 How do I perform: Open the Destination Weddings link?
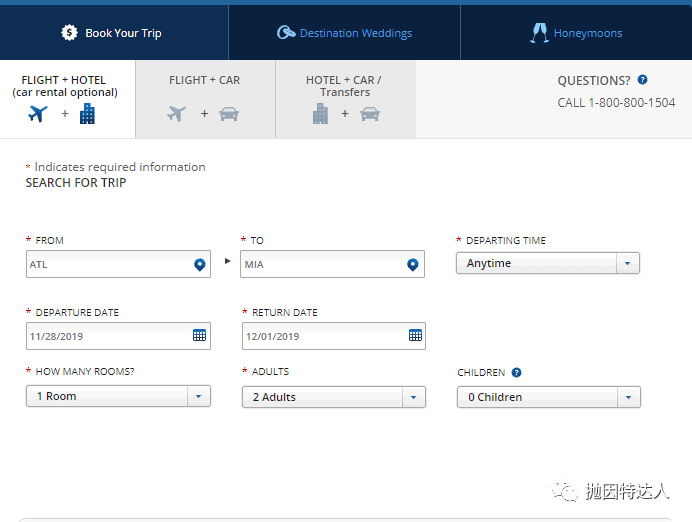[x=357, y=33]
